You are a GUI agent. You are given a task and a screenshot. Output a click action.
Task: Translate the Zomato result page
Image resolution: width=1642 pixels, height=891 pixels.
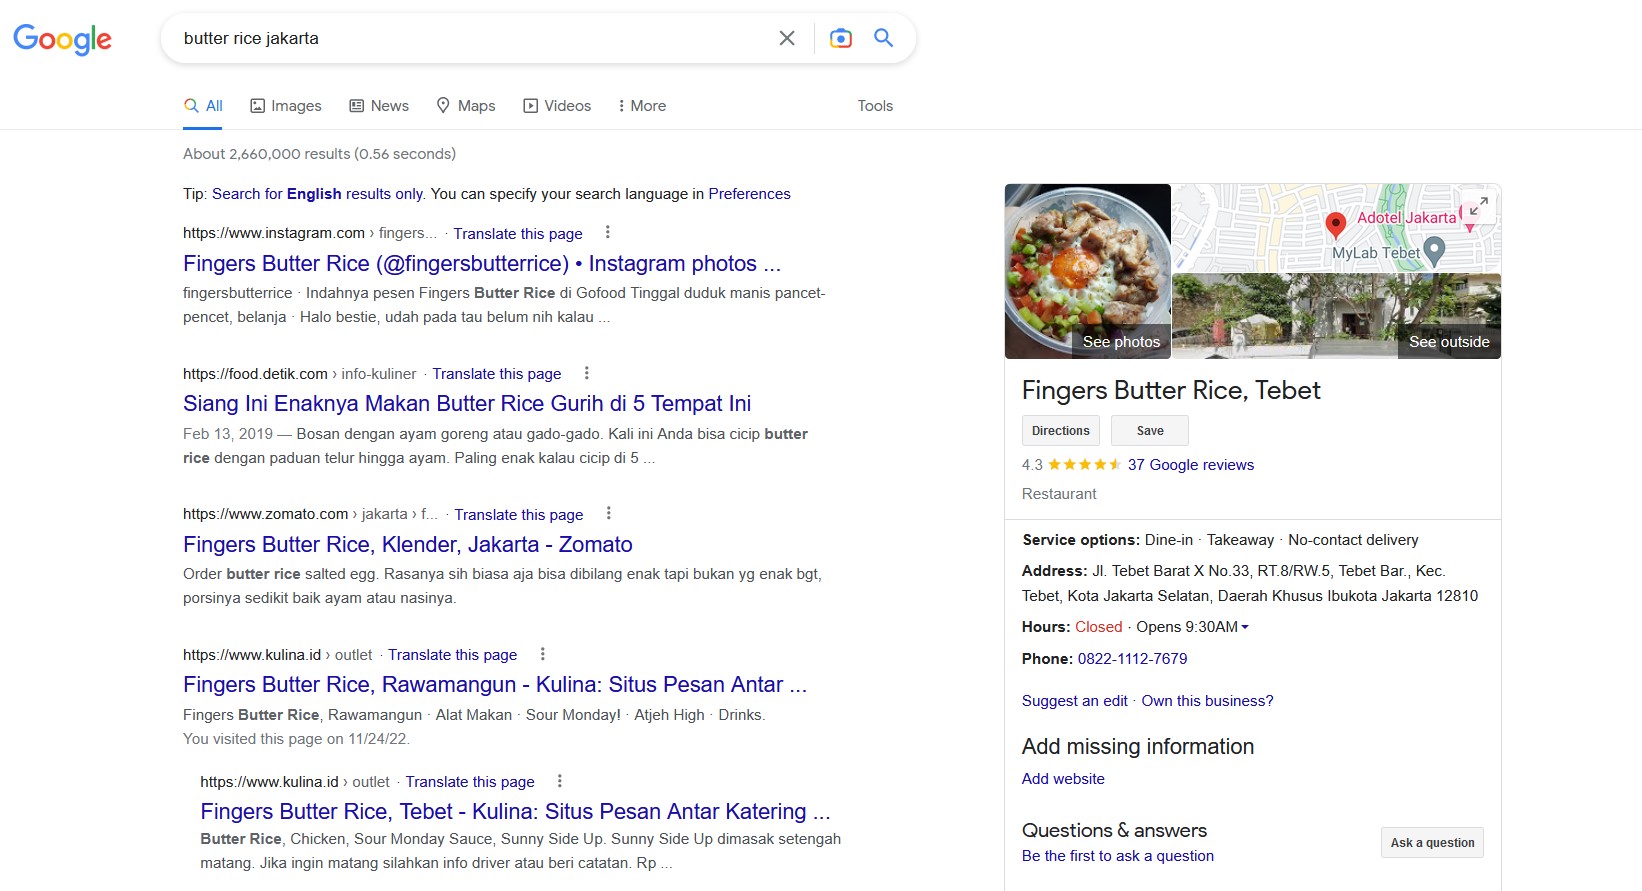(x=519, y=514)
